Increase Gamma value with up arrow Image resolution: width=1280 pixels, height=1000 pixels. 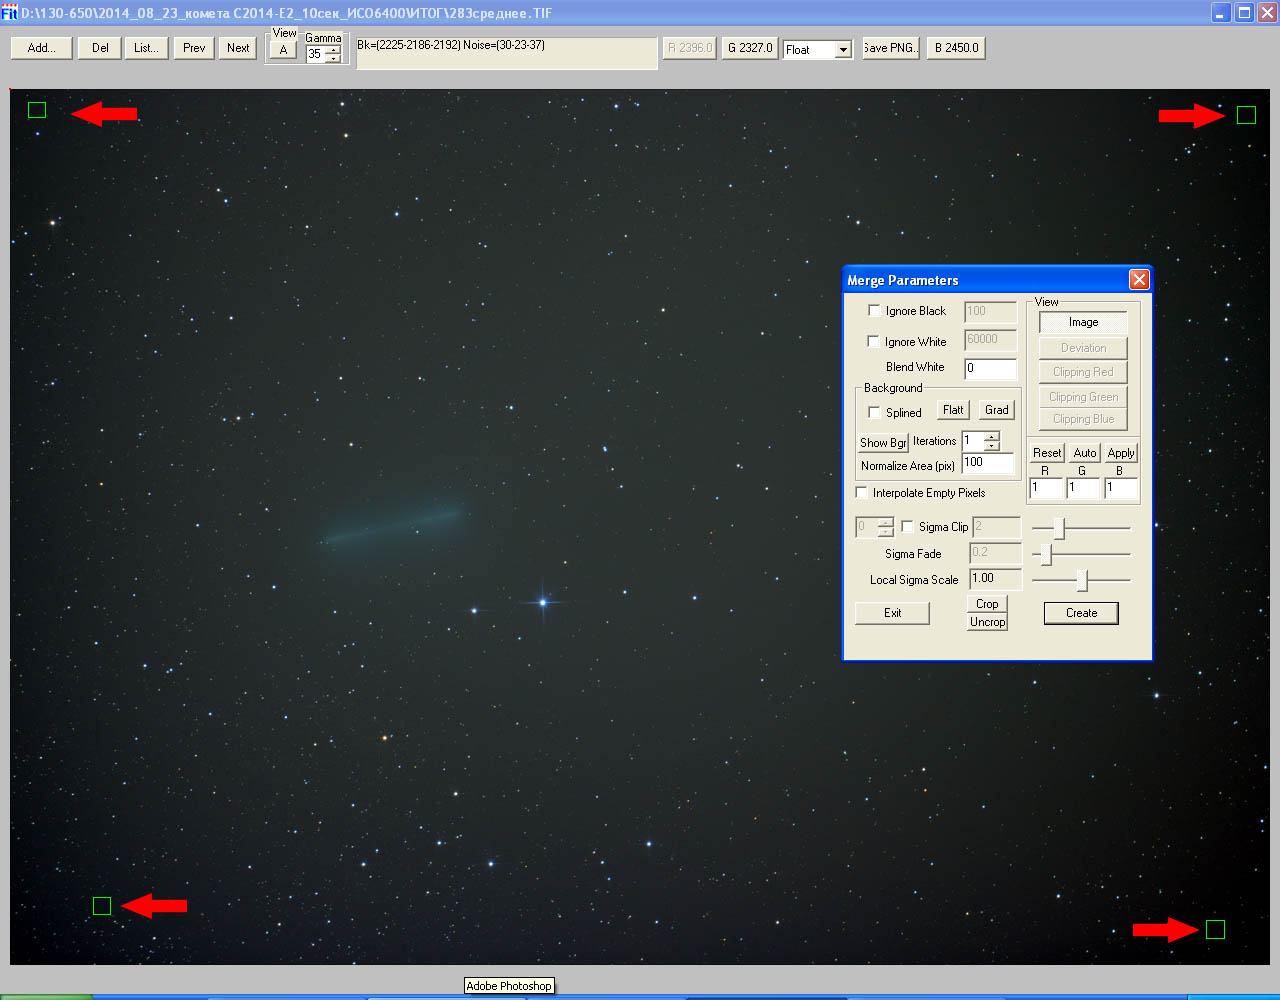click(x=333, y=50)
